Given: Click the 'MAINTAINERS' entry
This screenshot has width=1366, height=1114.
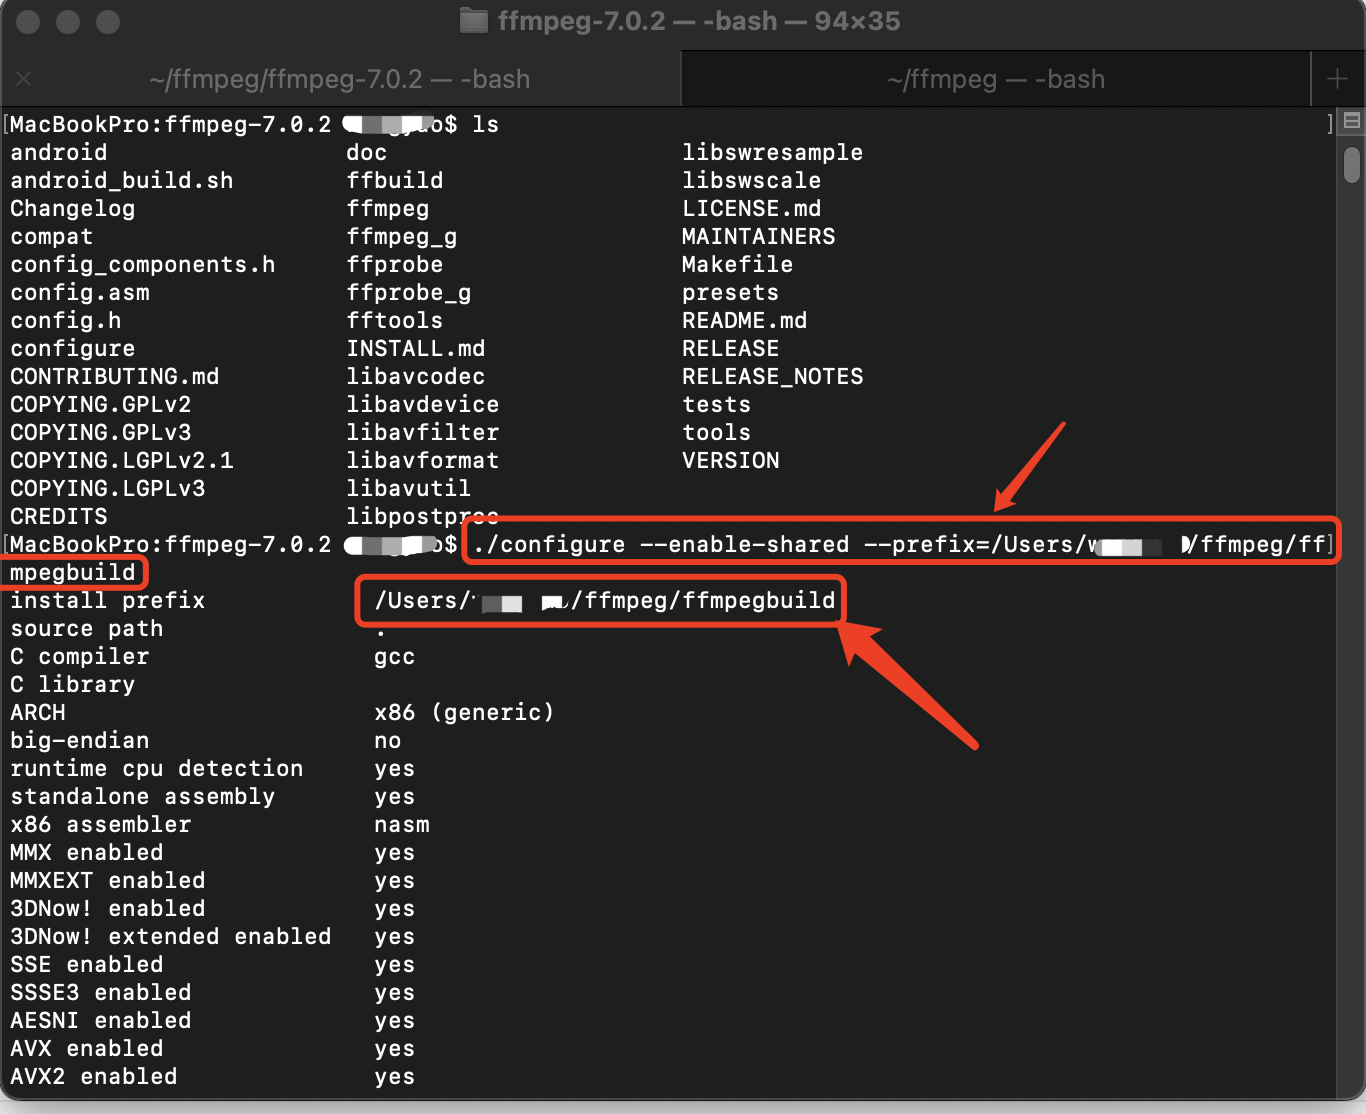Looking at the screenshot, I should 759,237.
